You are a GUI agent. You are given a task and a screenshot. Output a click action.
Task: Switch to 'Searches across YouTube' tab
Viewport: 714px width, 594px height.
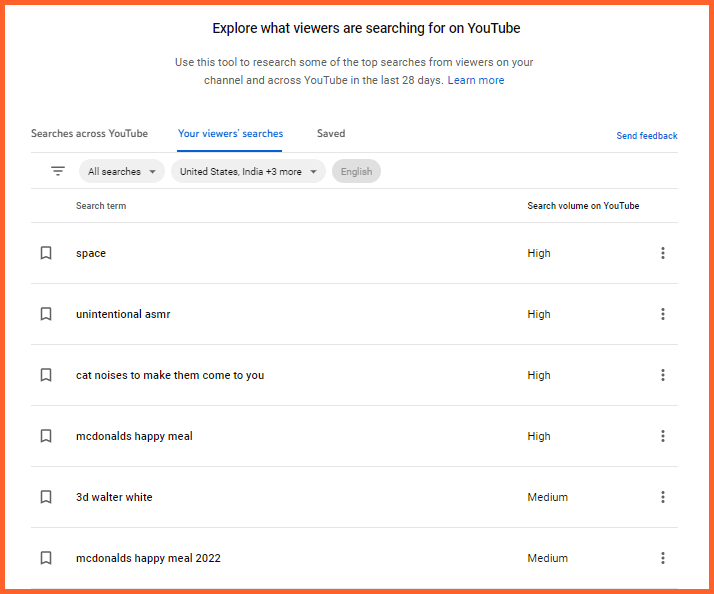(89, 134)
